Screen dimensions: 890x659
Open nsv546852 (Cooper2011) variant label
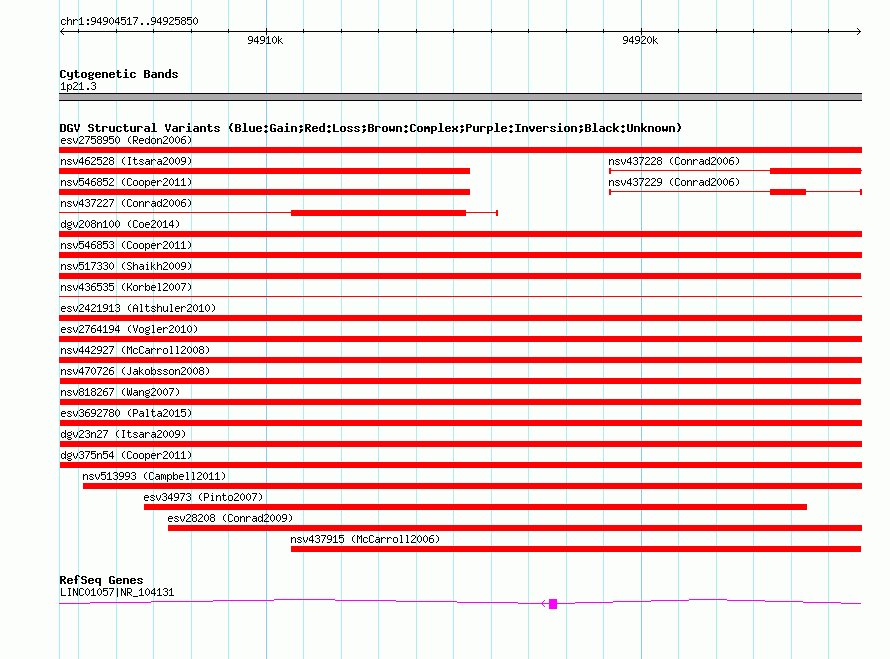[x=126, y=182]
